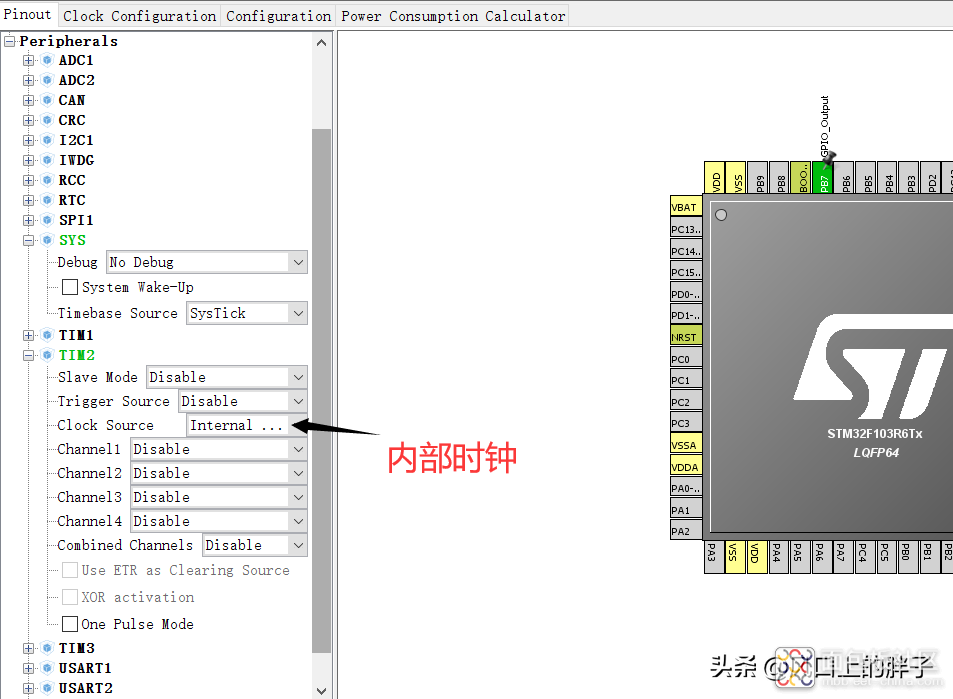
Task: Click the scrollbar down arrow
Action: point(322,691)
